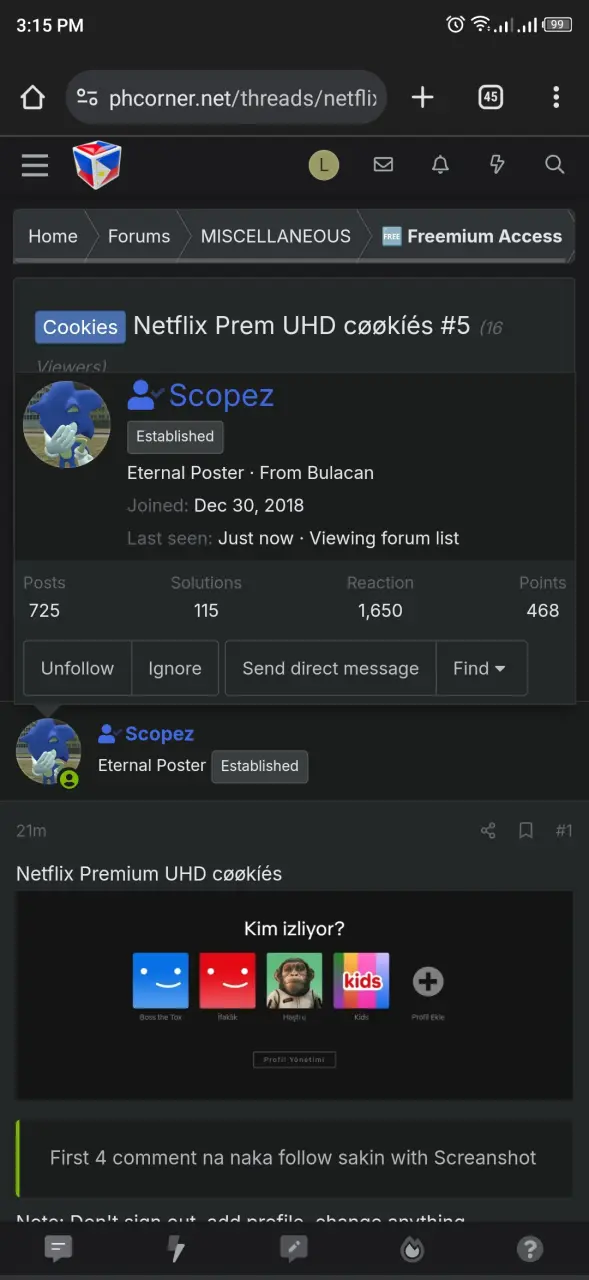The image size is (589, 1280).
Task: Tap the lightning bolt what's new icon
Action: pyautogui.click(x=497, y=165)
